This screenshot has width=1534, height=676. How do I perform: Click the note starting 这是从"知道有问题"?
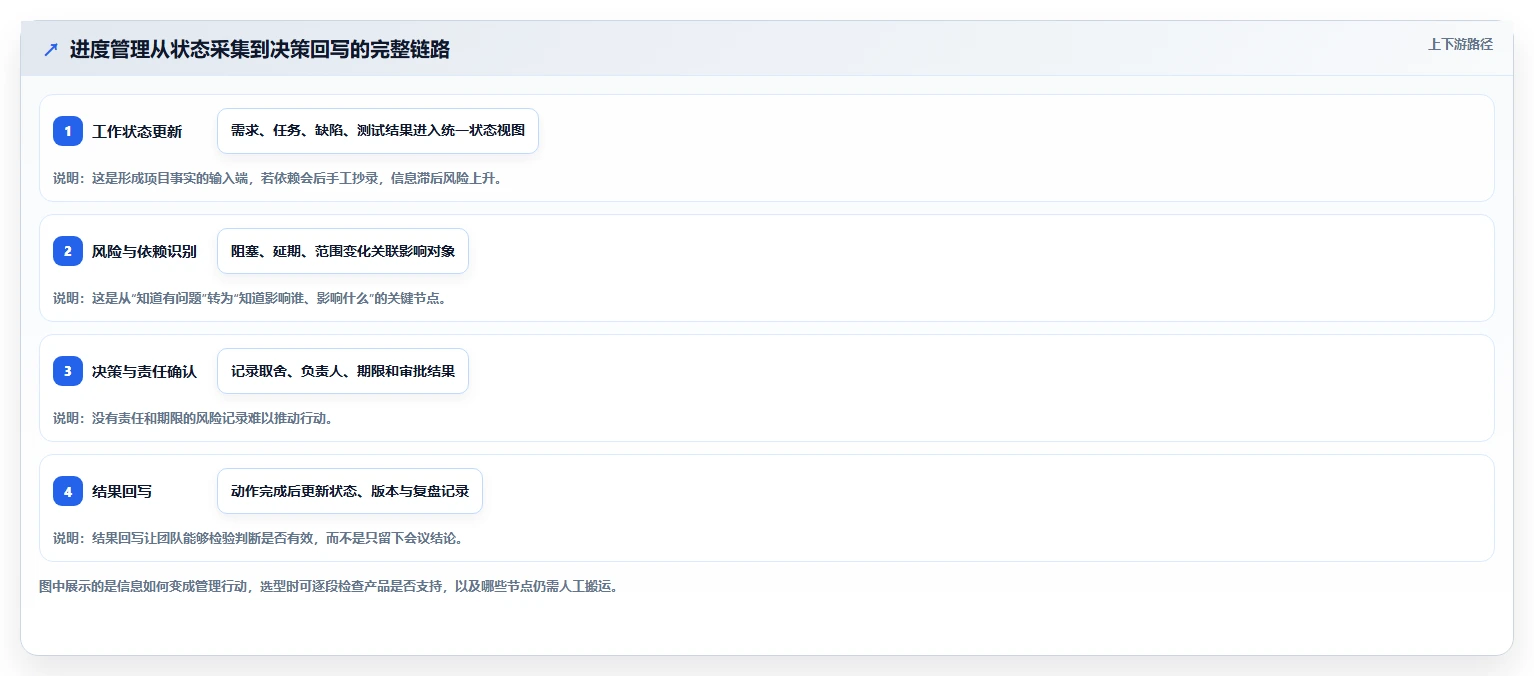point(249,299)
